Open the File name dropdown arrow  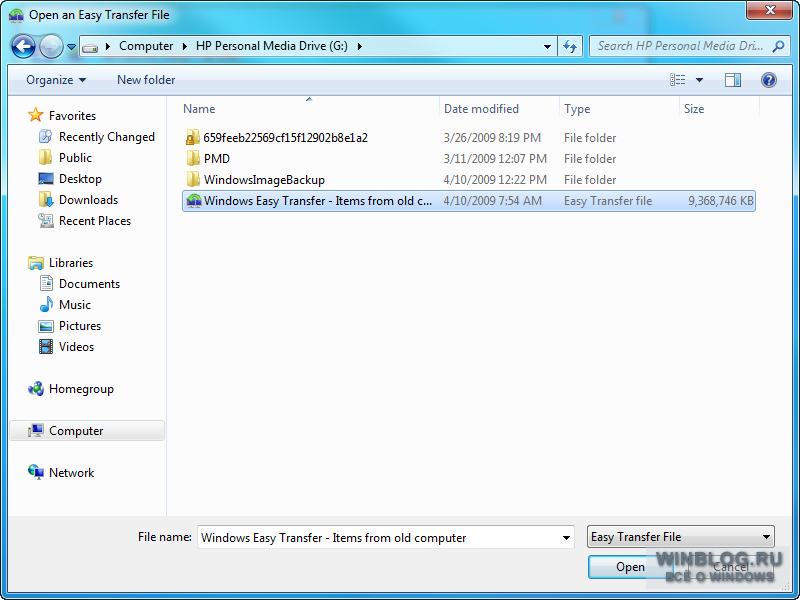[566, 537]
